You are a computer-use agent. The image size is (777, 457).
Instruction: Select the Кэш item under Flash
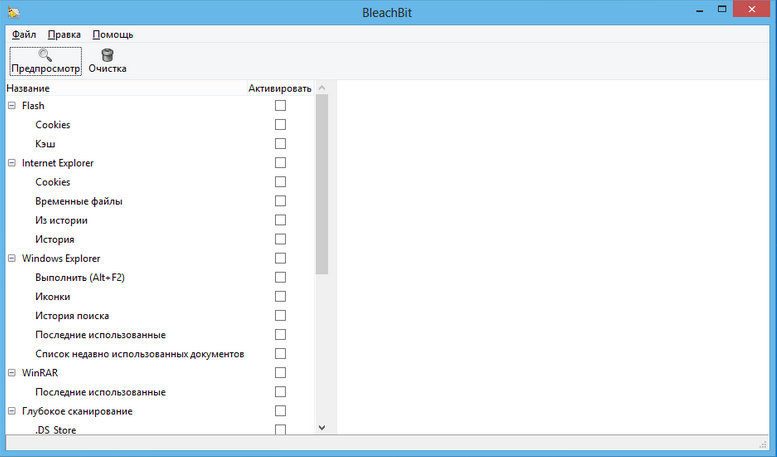click(45, 144)
